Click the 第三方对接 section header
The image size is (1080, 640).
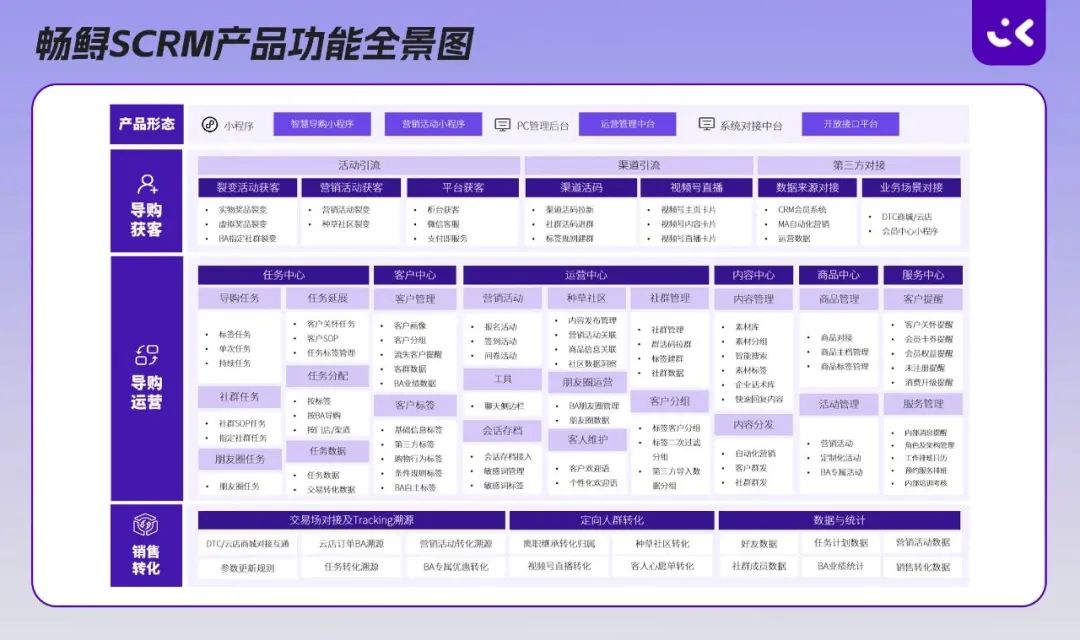(x=859, y=165)
